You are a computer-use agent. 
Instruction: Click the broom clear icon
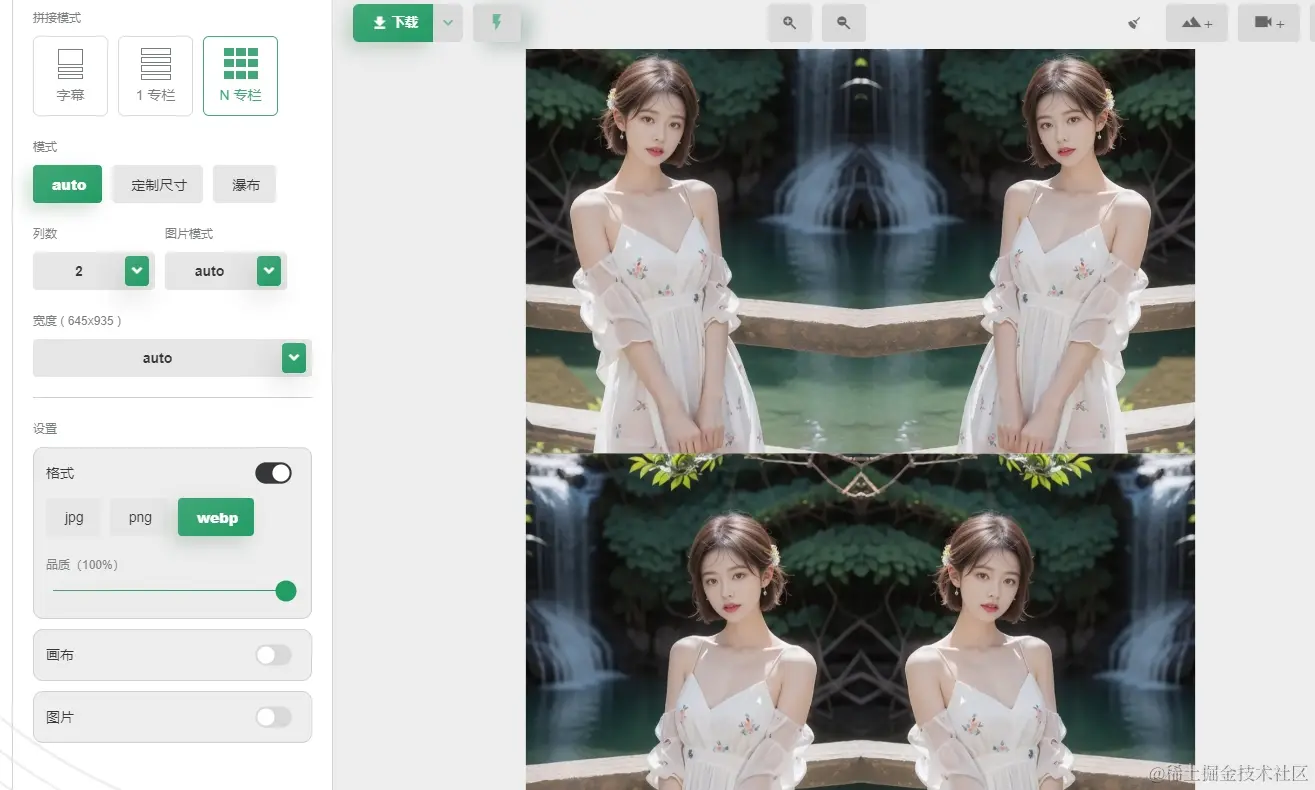pyautogui.click(x=1134, y=22)
